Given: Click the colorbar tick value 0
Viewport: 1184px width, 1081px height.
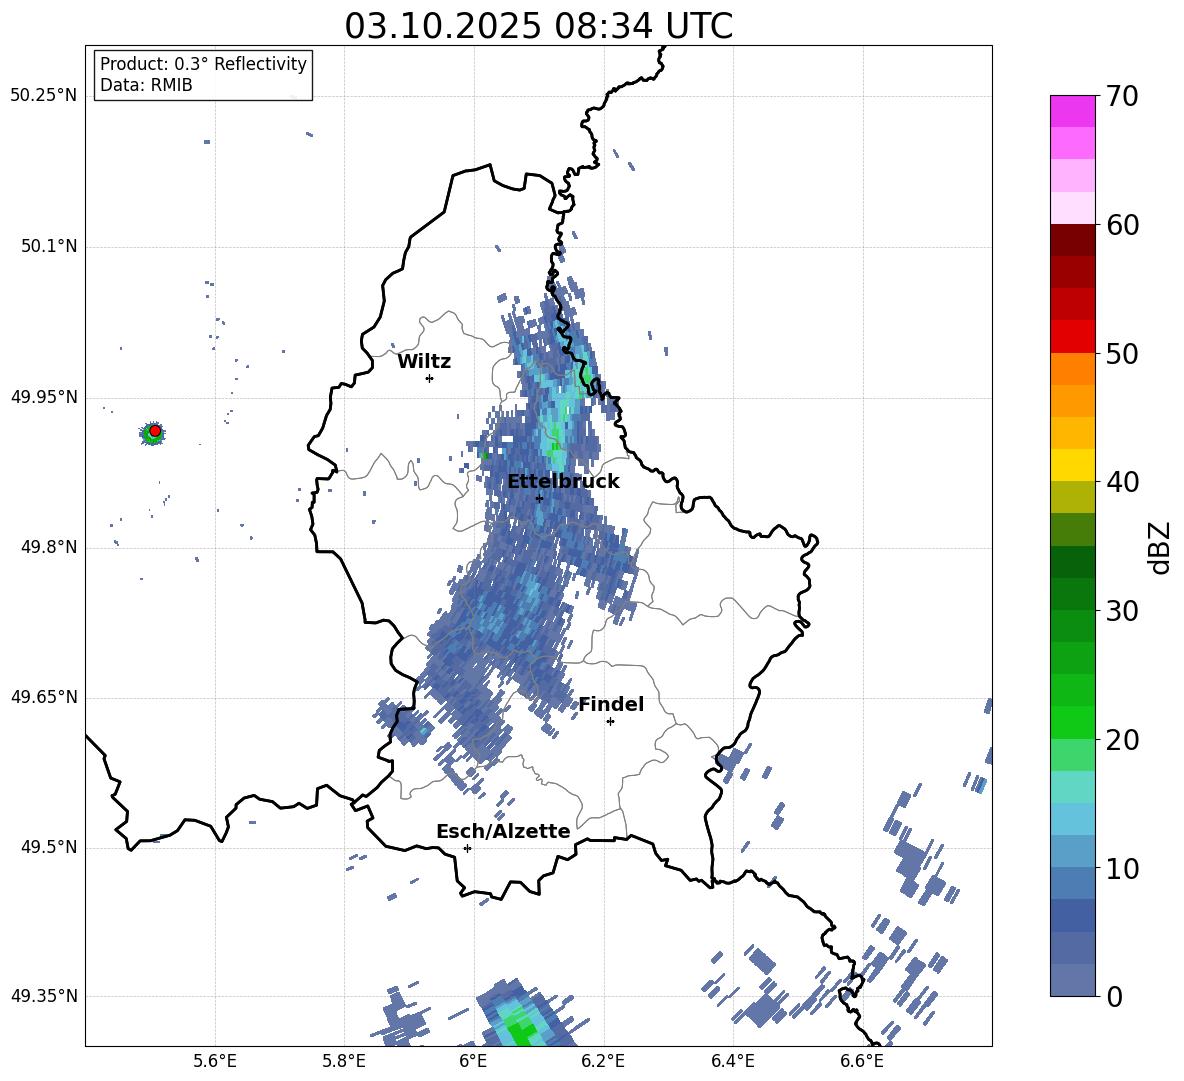Looking at the screenshot, I should coord(1115,996).
